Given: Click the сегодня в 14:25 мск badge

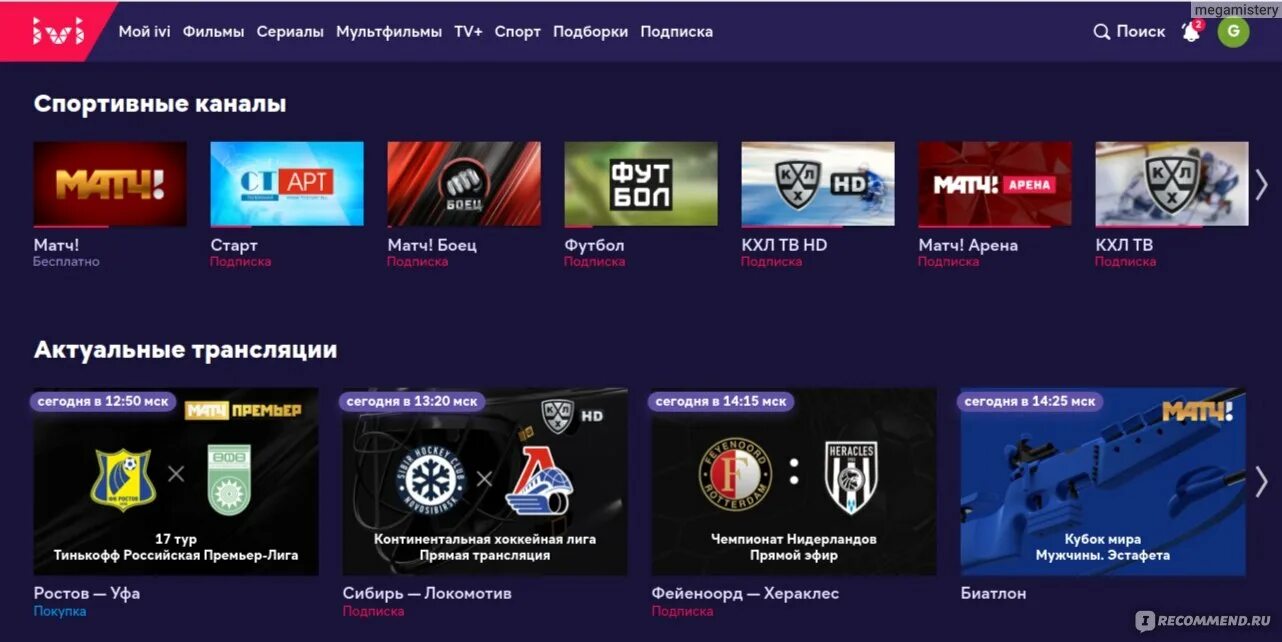Looking at the screenshot, I should click(1030, 401).
